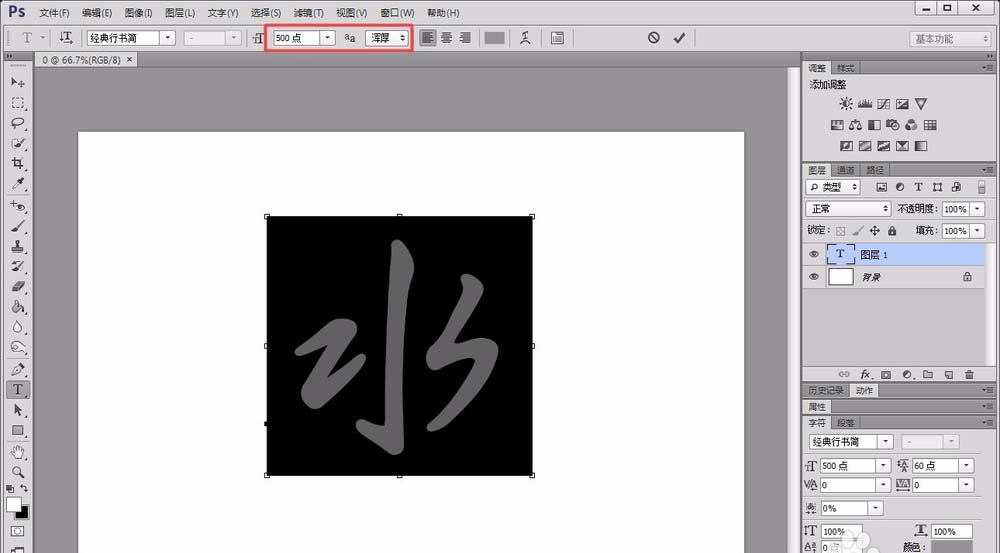Switch to 路径 tab

click(875, 170)
